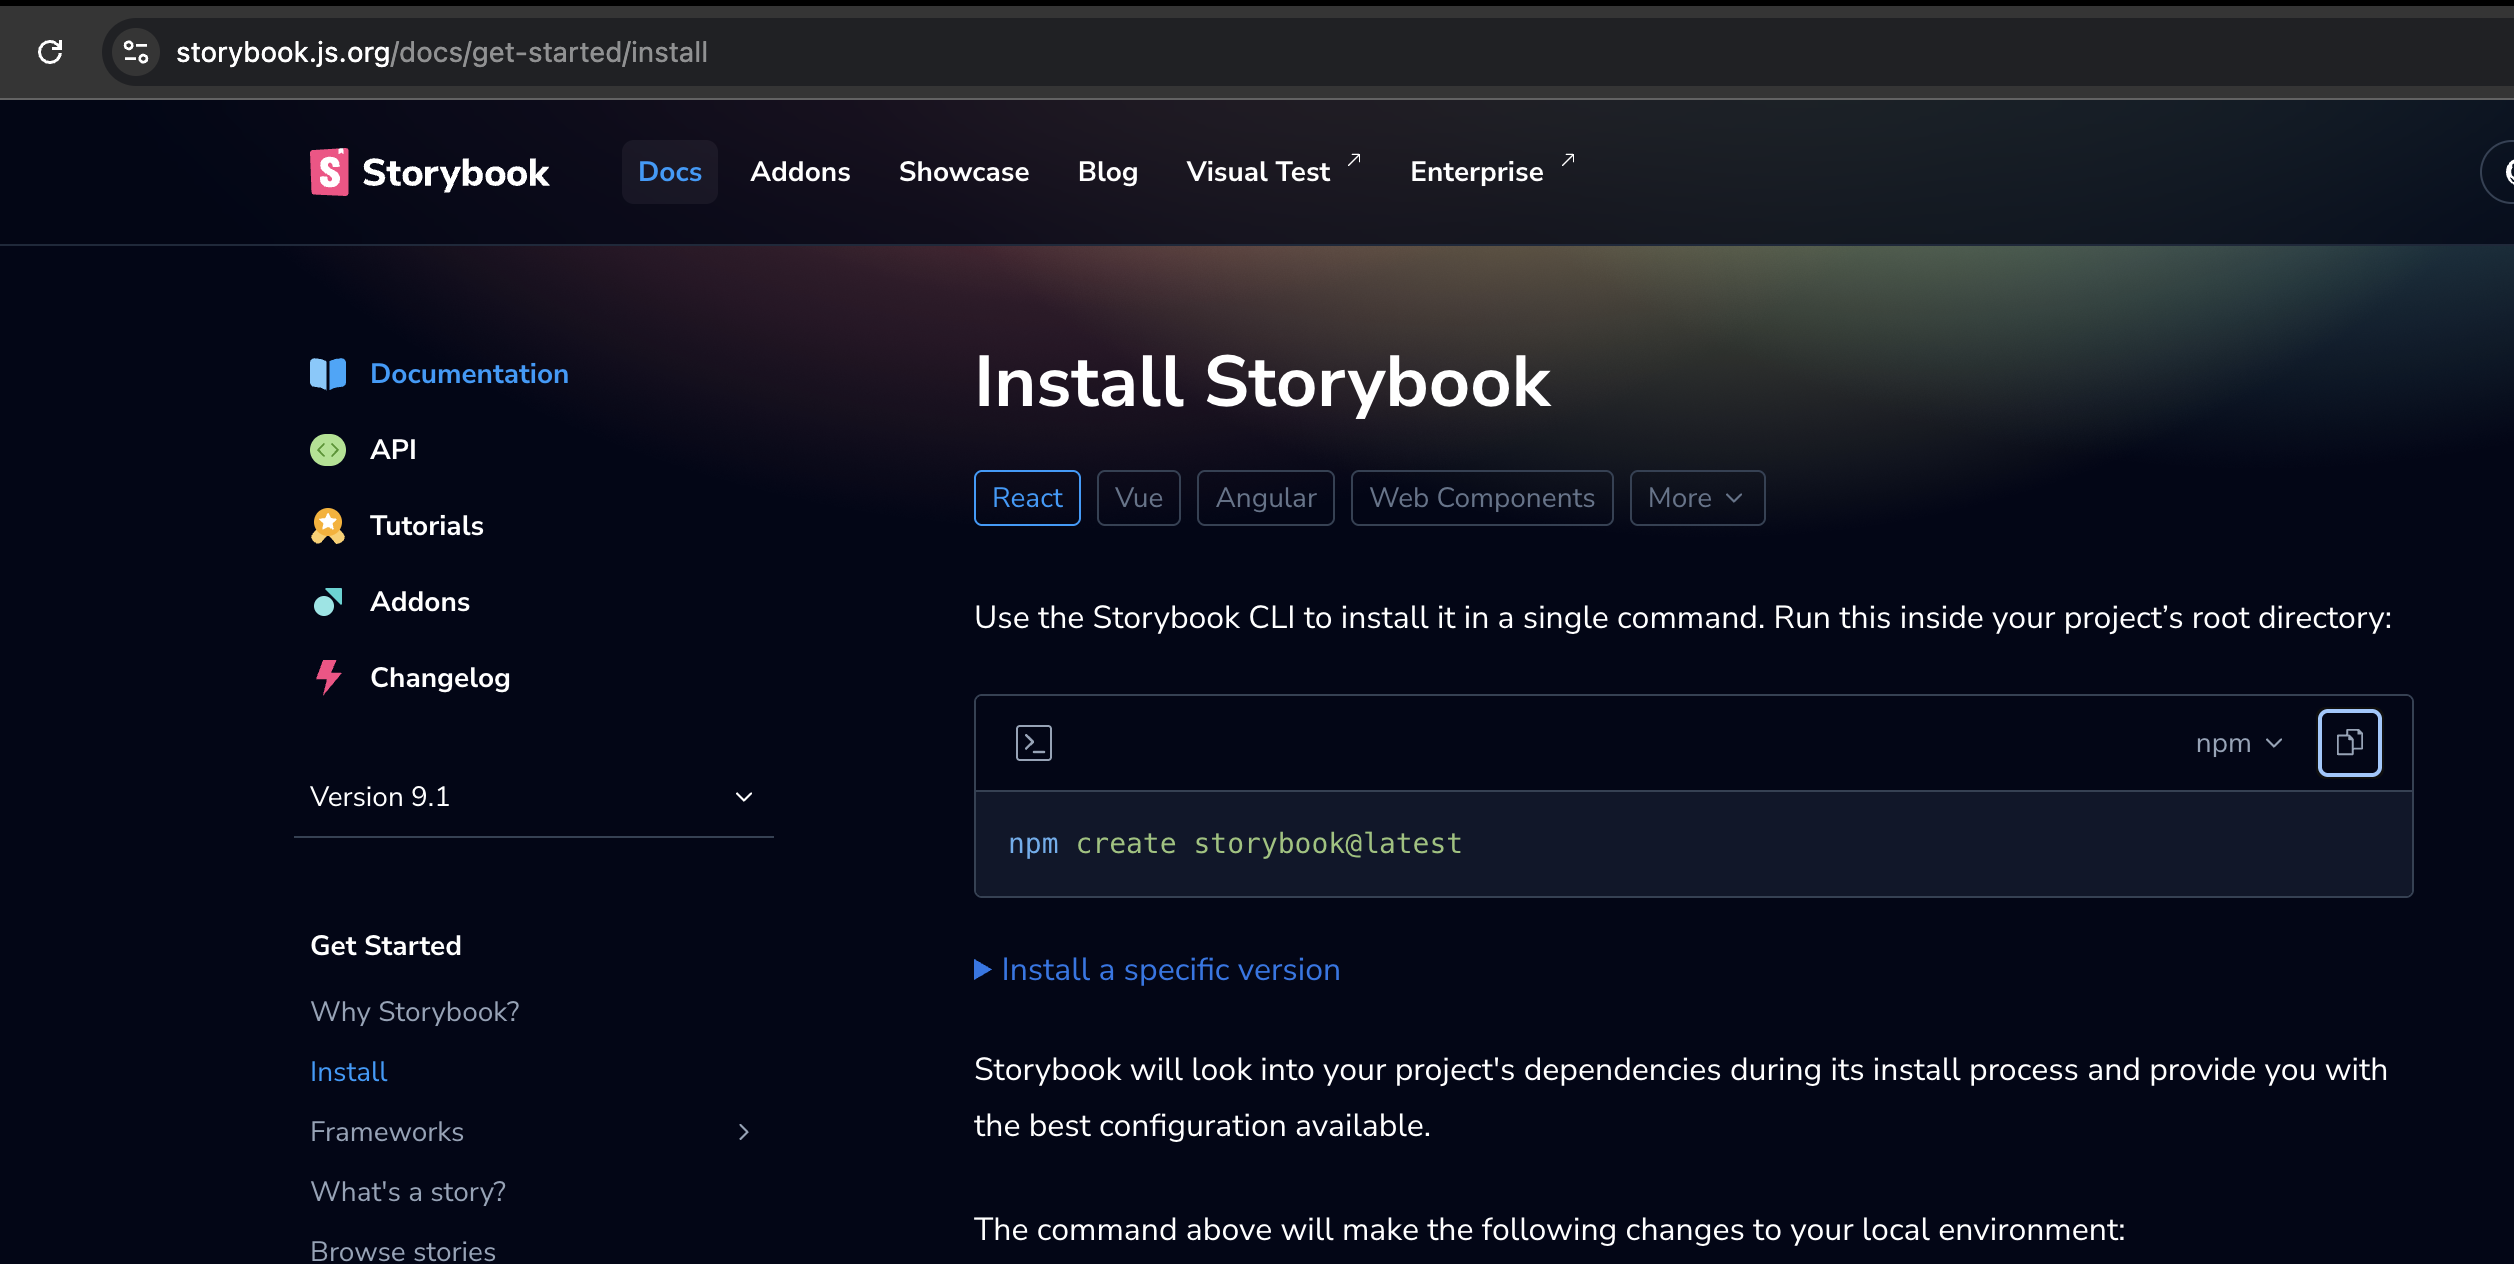The image size is (2514, 1264).
Task: Go to Changelog sidebar link
Action: (440, 678)
